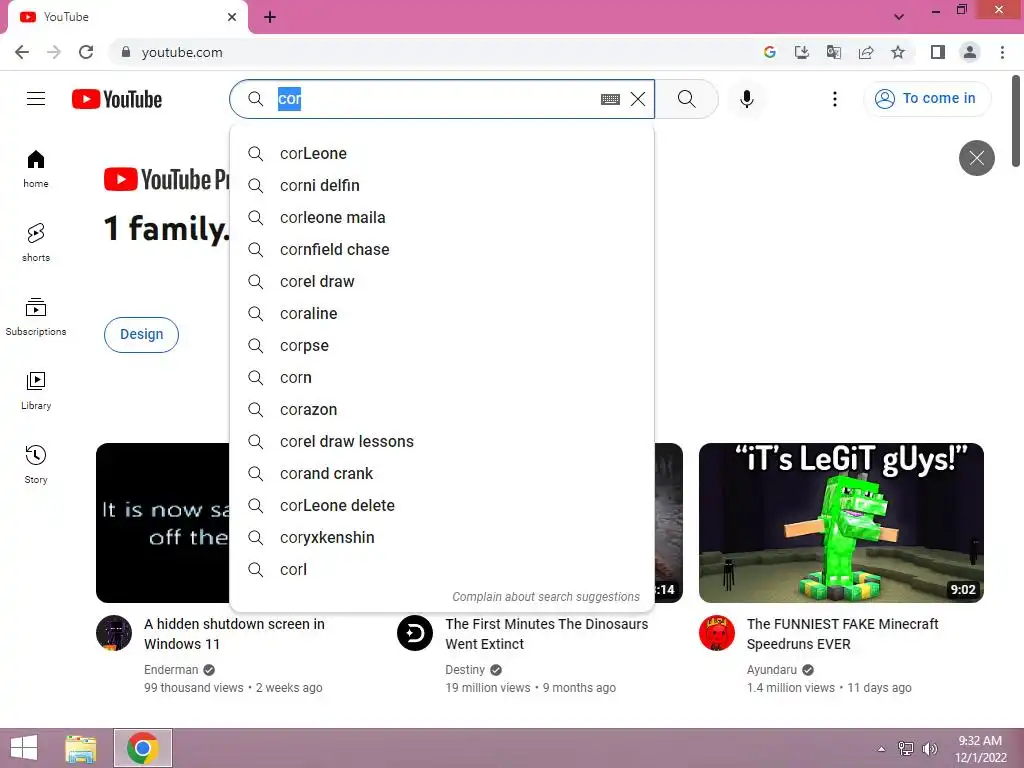This screenshot has height=768, width=1024.
Task: Click the taskbar volume speaker icon
Action: pyautogui.click(x=929, y=749)
